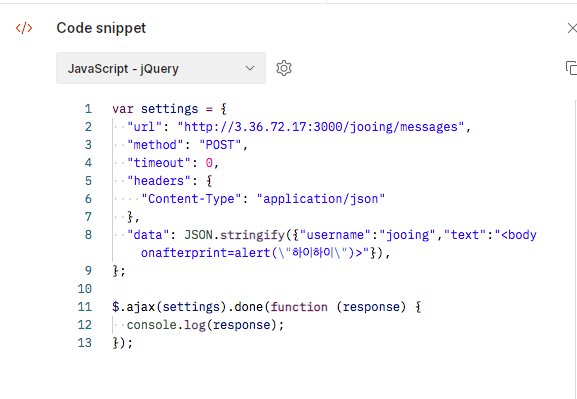Click the code snippet angle-brackets icon

(24, 28)
